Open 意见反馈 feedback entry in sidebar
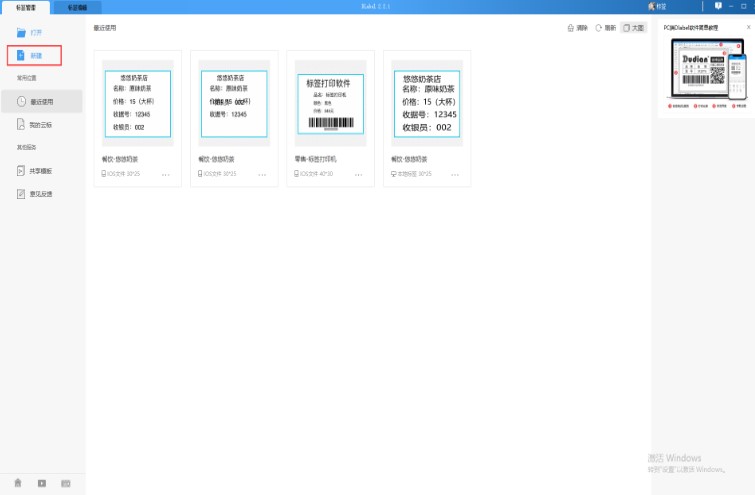Image resolution: width=755 pixels, height=495 pixels. click(35, 194)
